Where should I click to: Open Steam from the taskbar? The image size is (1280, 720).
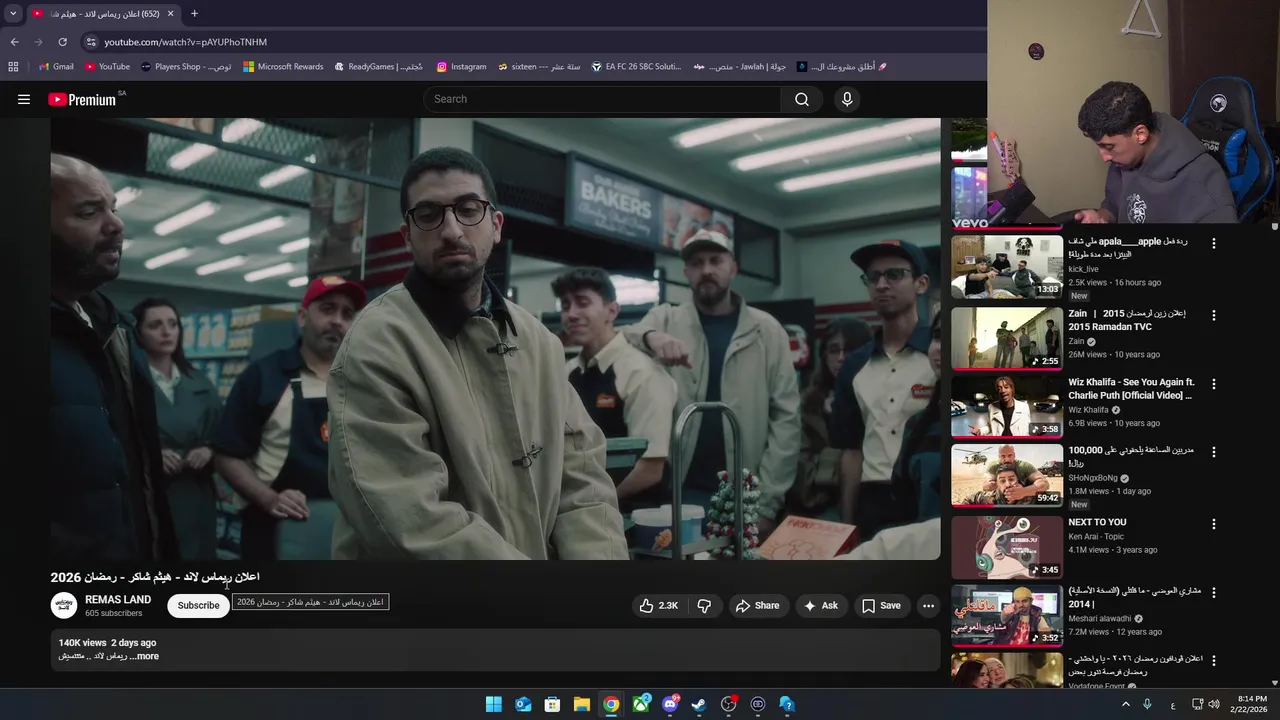[x=699, y=704]
